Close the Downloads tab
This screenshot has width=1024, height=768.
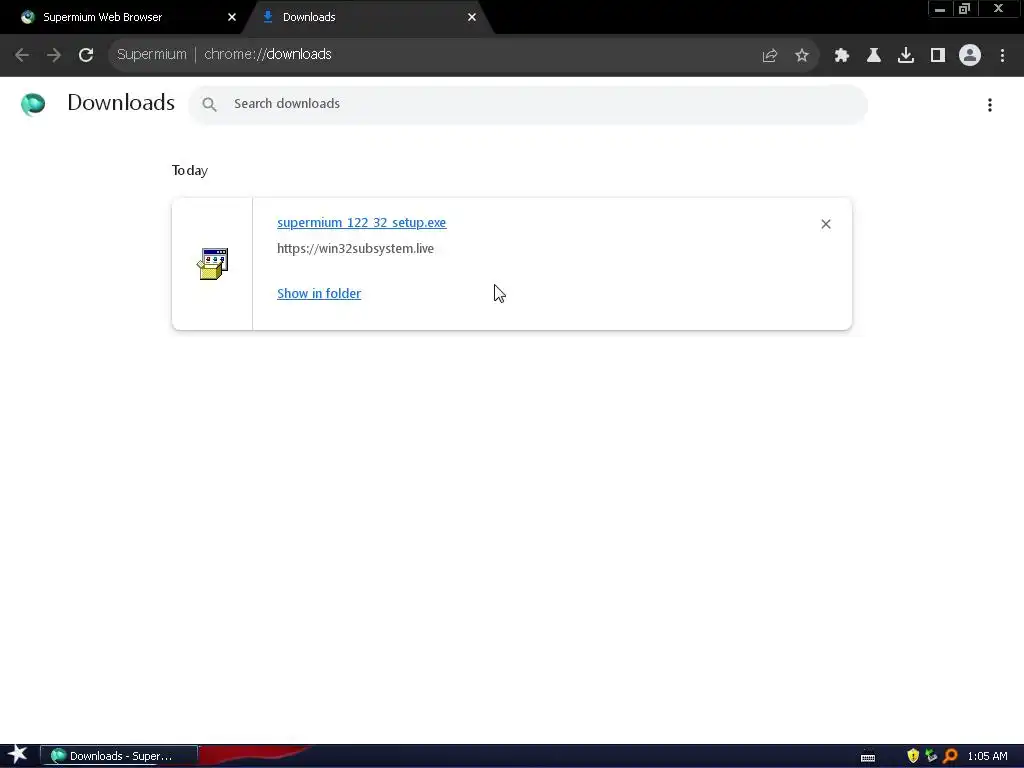472,17
